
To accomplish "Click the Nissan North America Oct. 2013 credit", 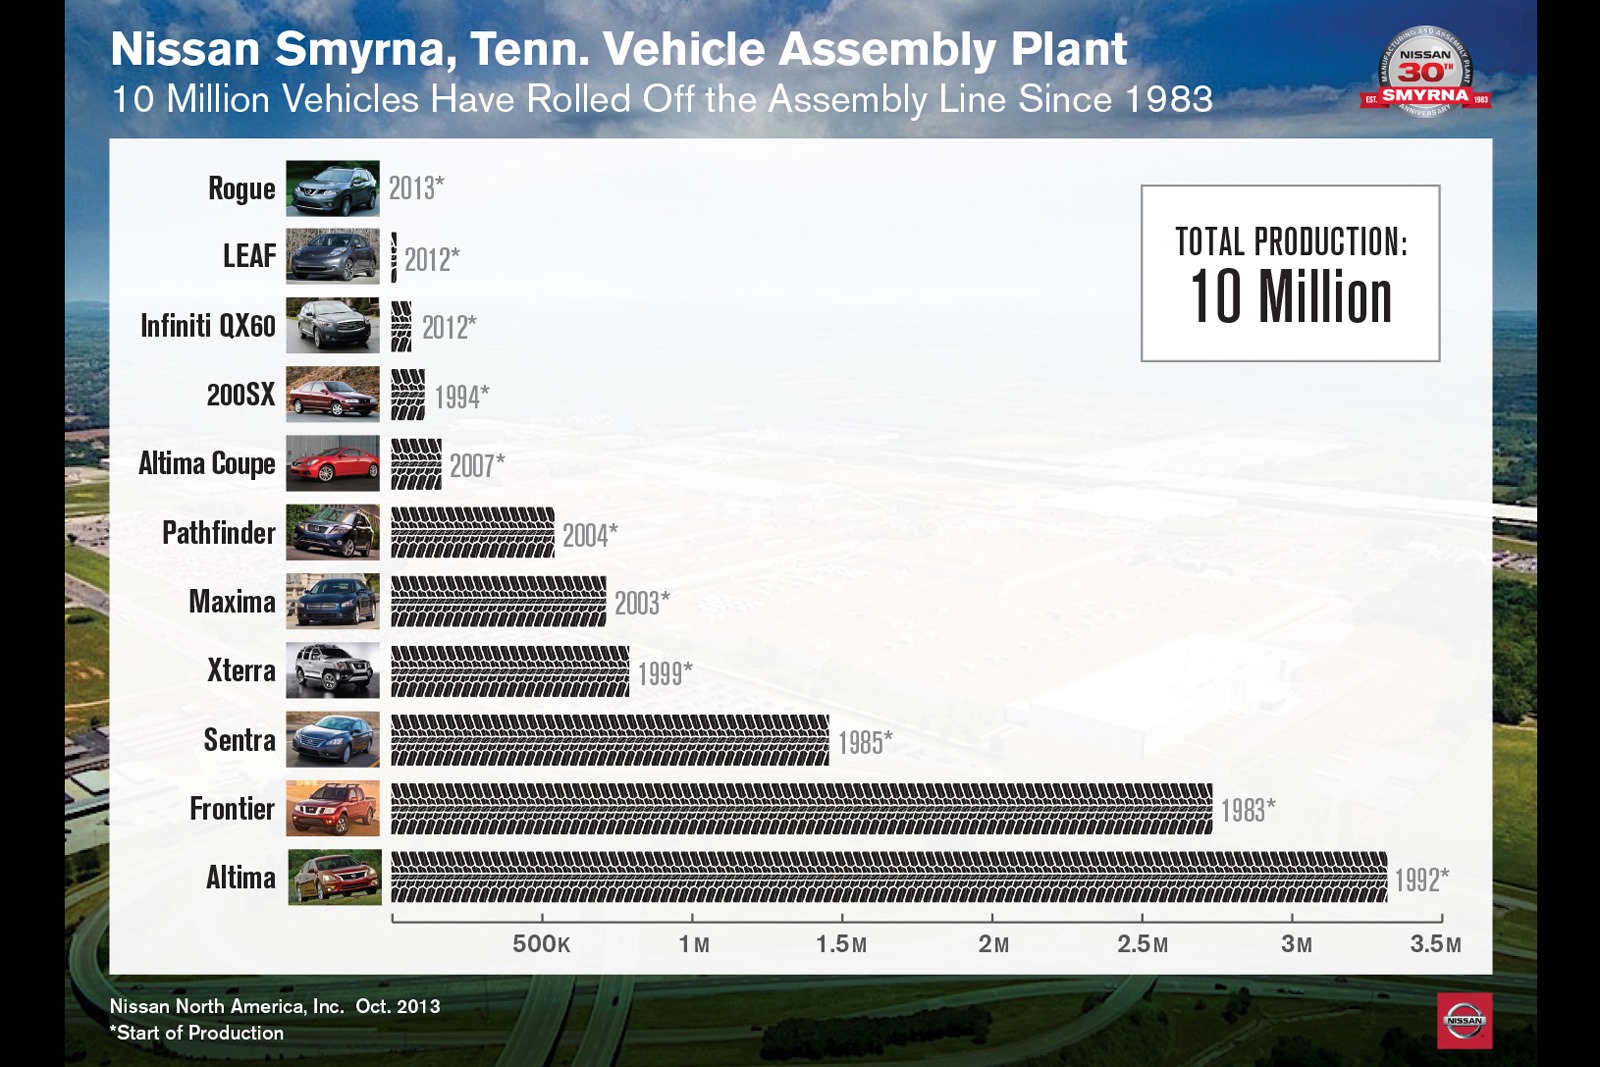I will click(275, 1006).
